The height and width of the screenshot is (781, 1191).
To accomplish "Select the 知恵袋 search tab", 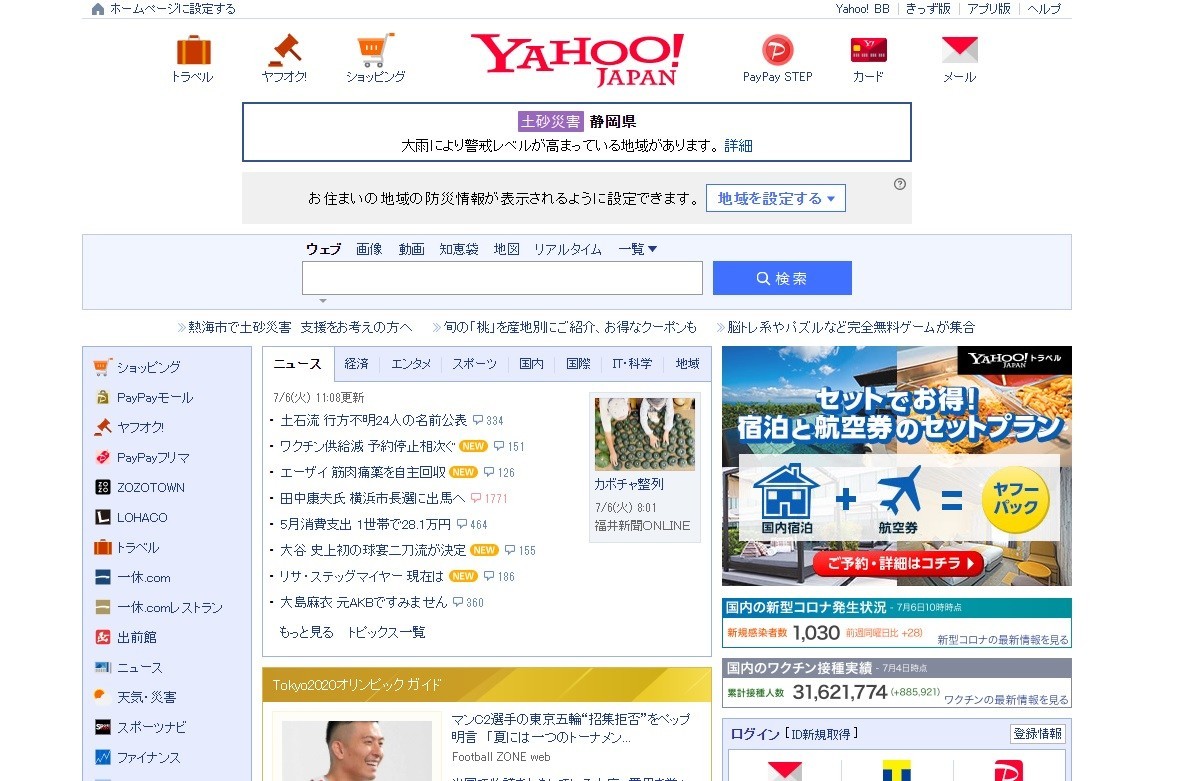I will tap(459, 249).
